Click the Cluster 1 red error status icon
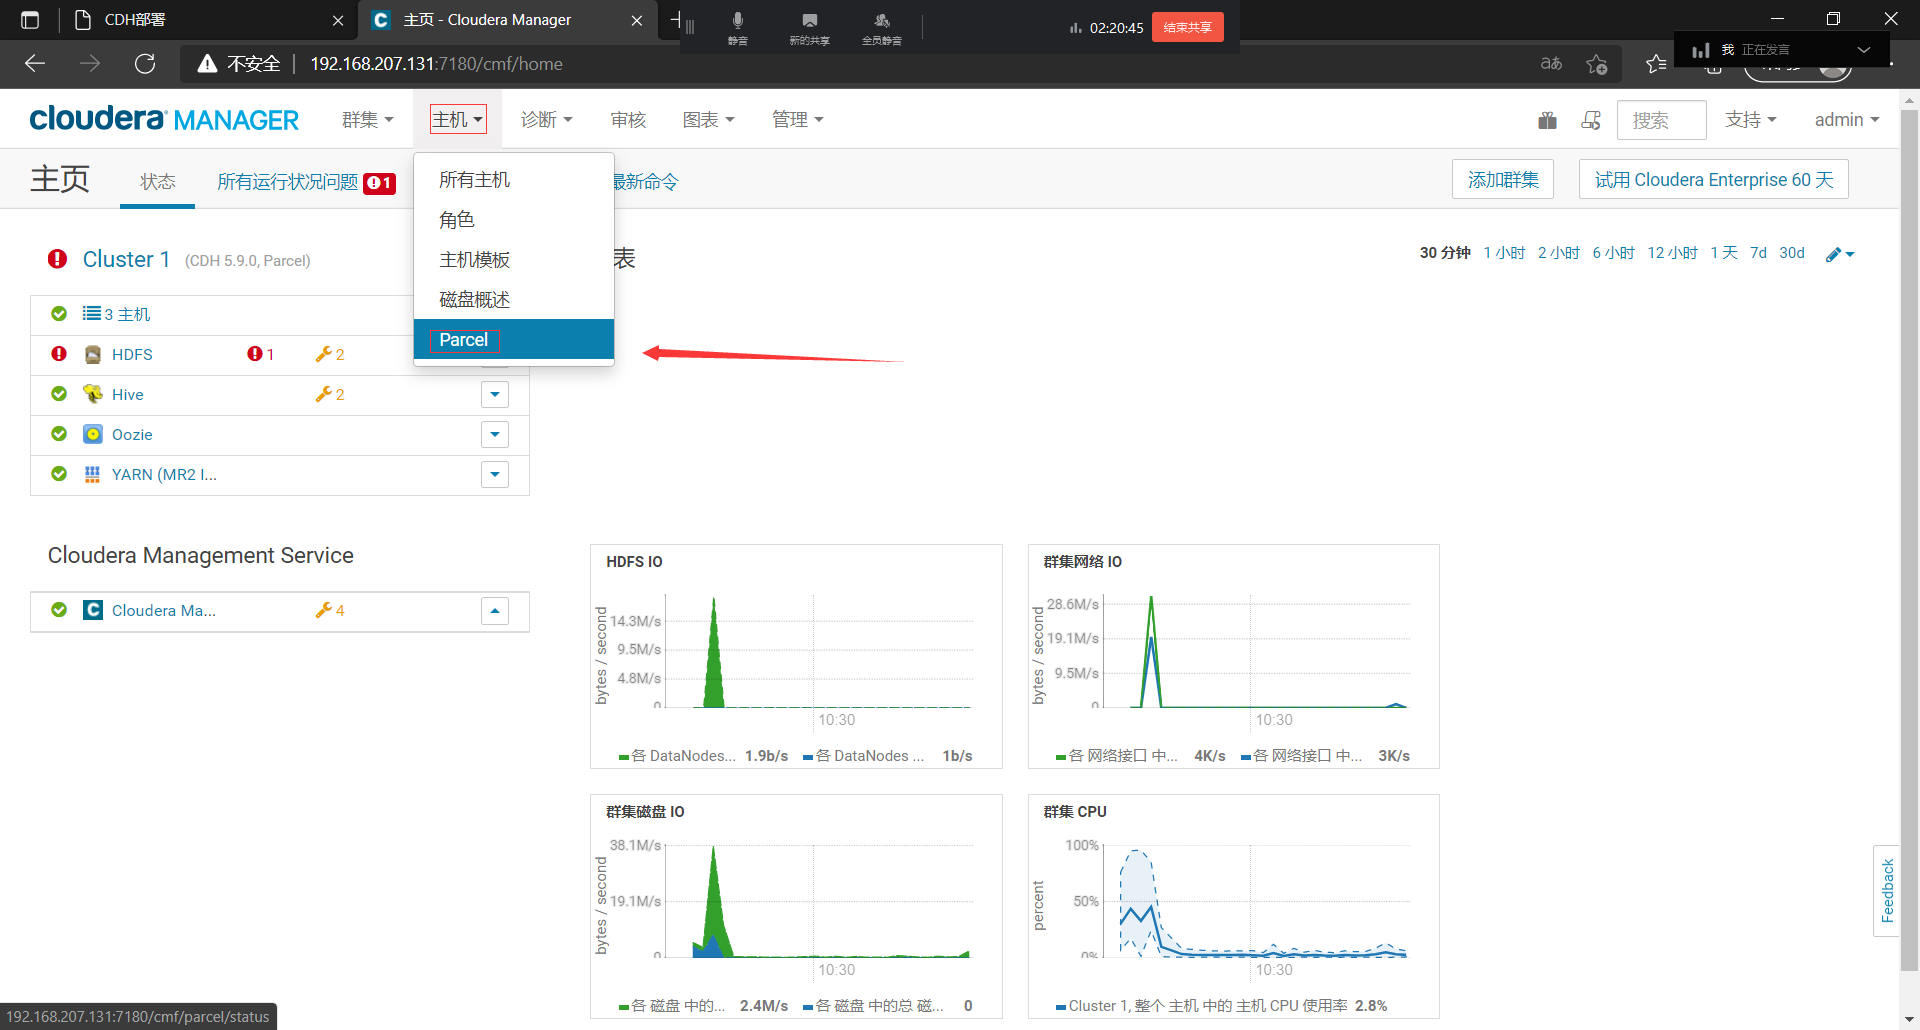Viewport: 1920px width, 1030px height. pos(58,259)
